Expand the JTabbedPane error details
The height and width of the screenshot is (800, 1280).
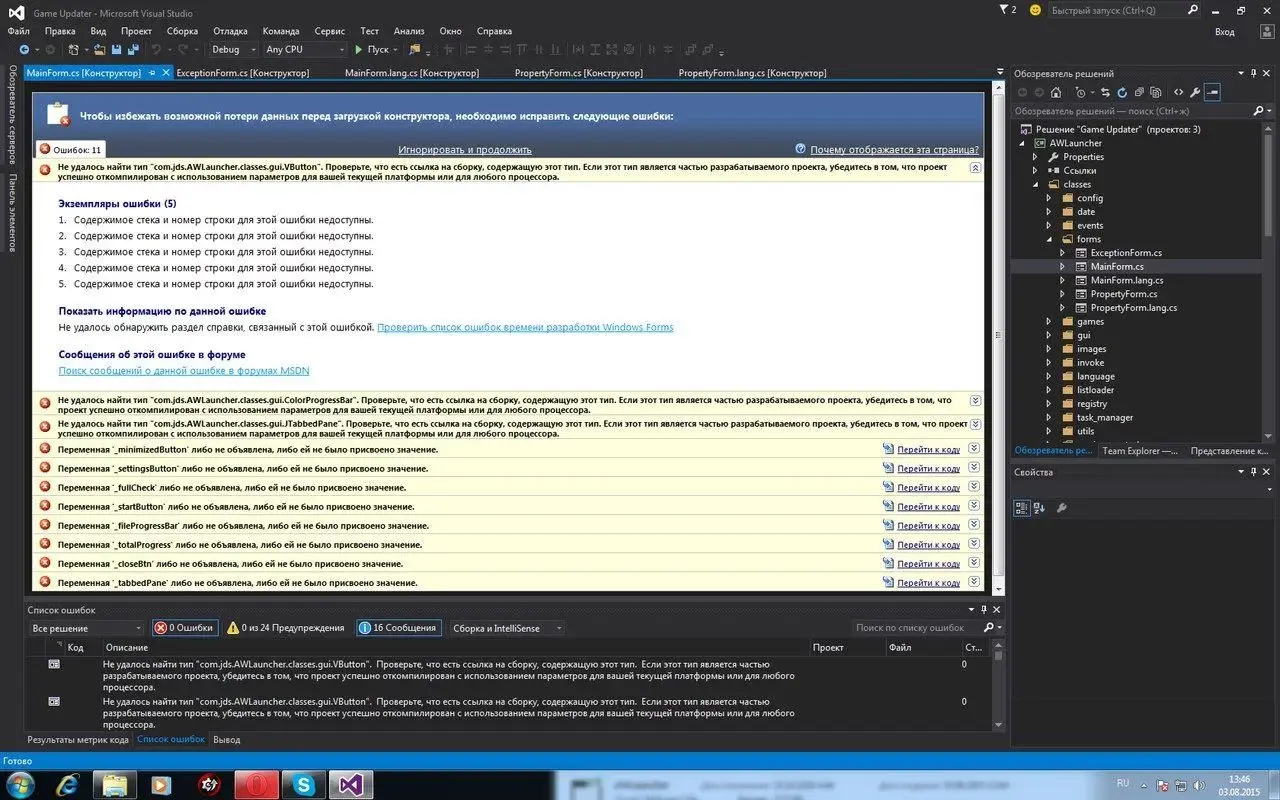point(975,424)
